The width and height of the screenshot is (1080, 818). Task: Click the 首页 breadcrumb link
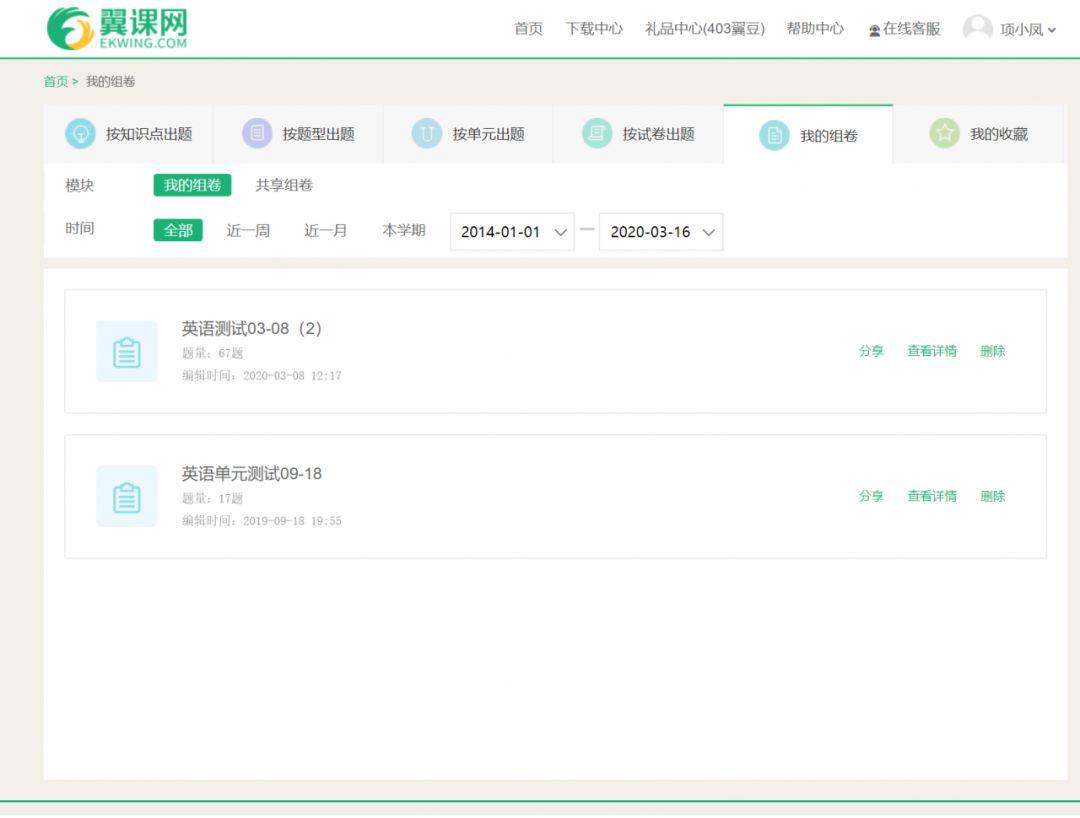coord(55,82)
